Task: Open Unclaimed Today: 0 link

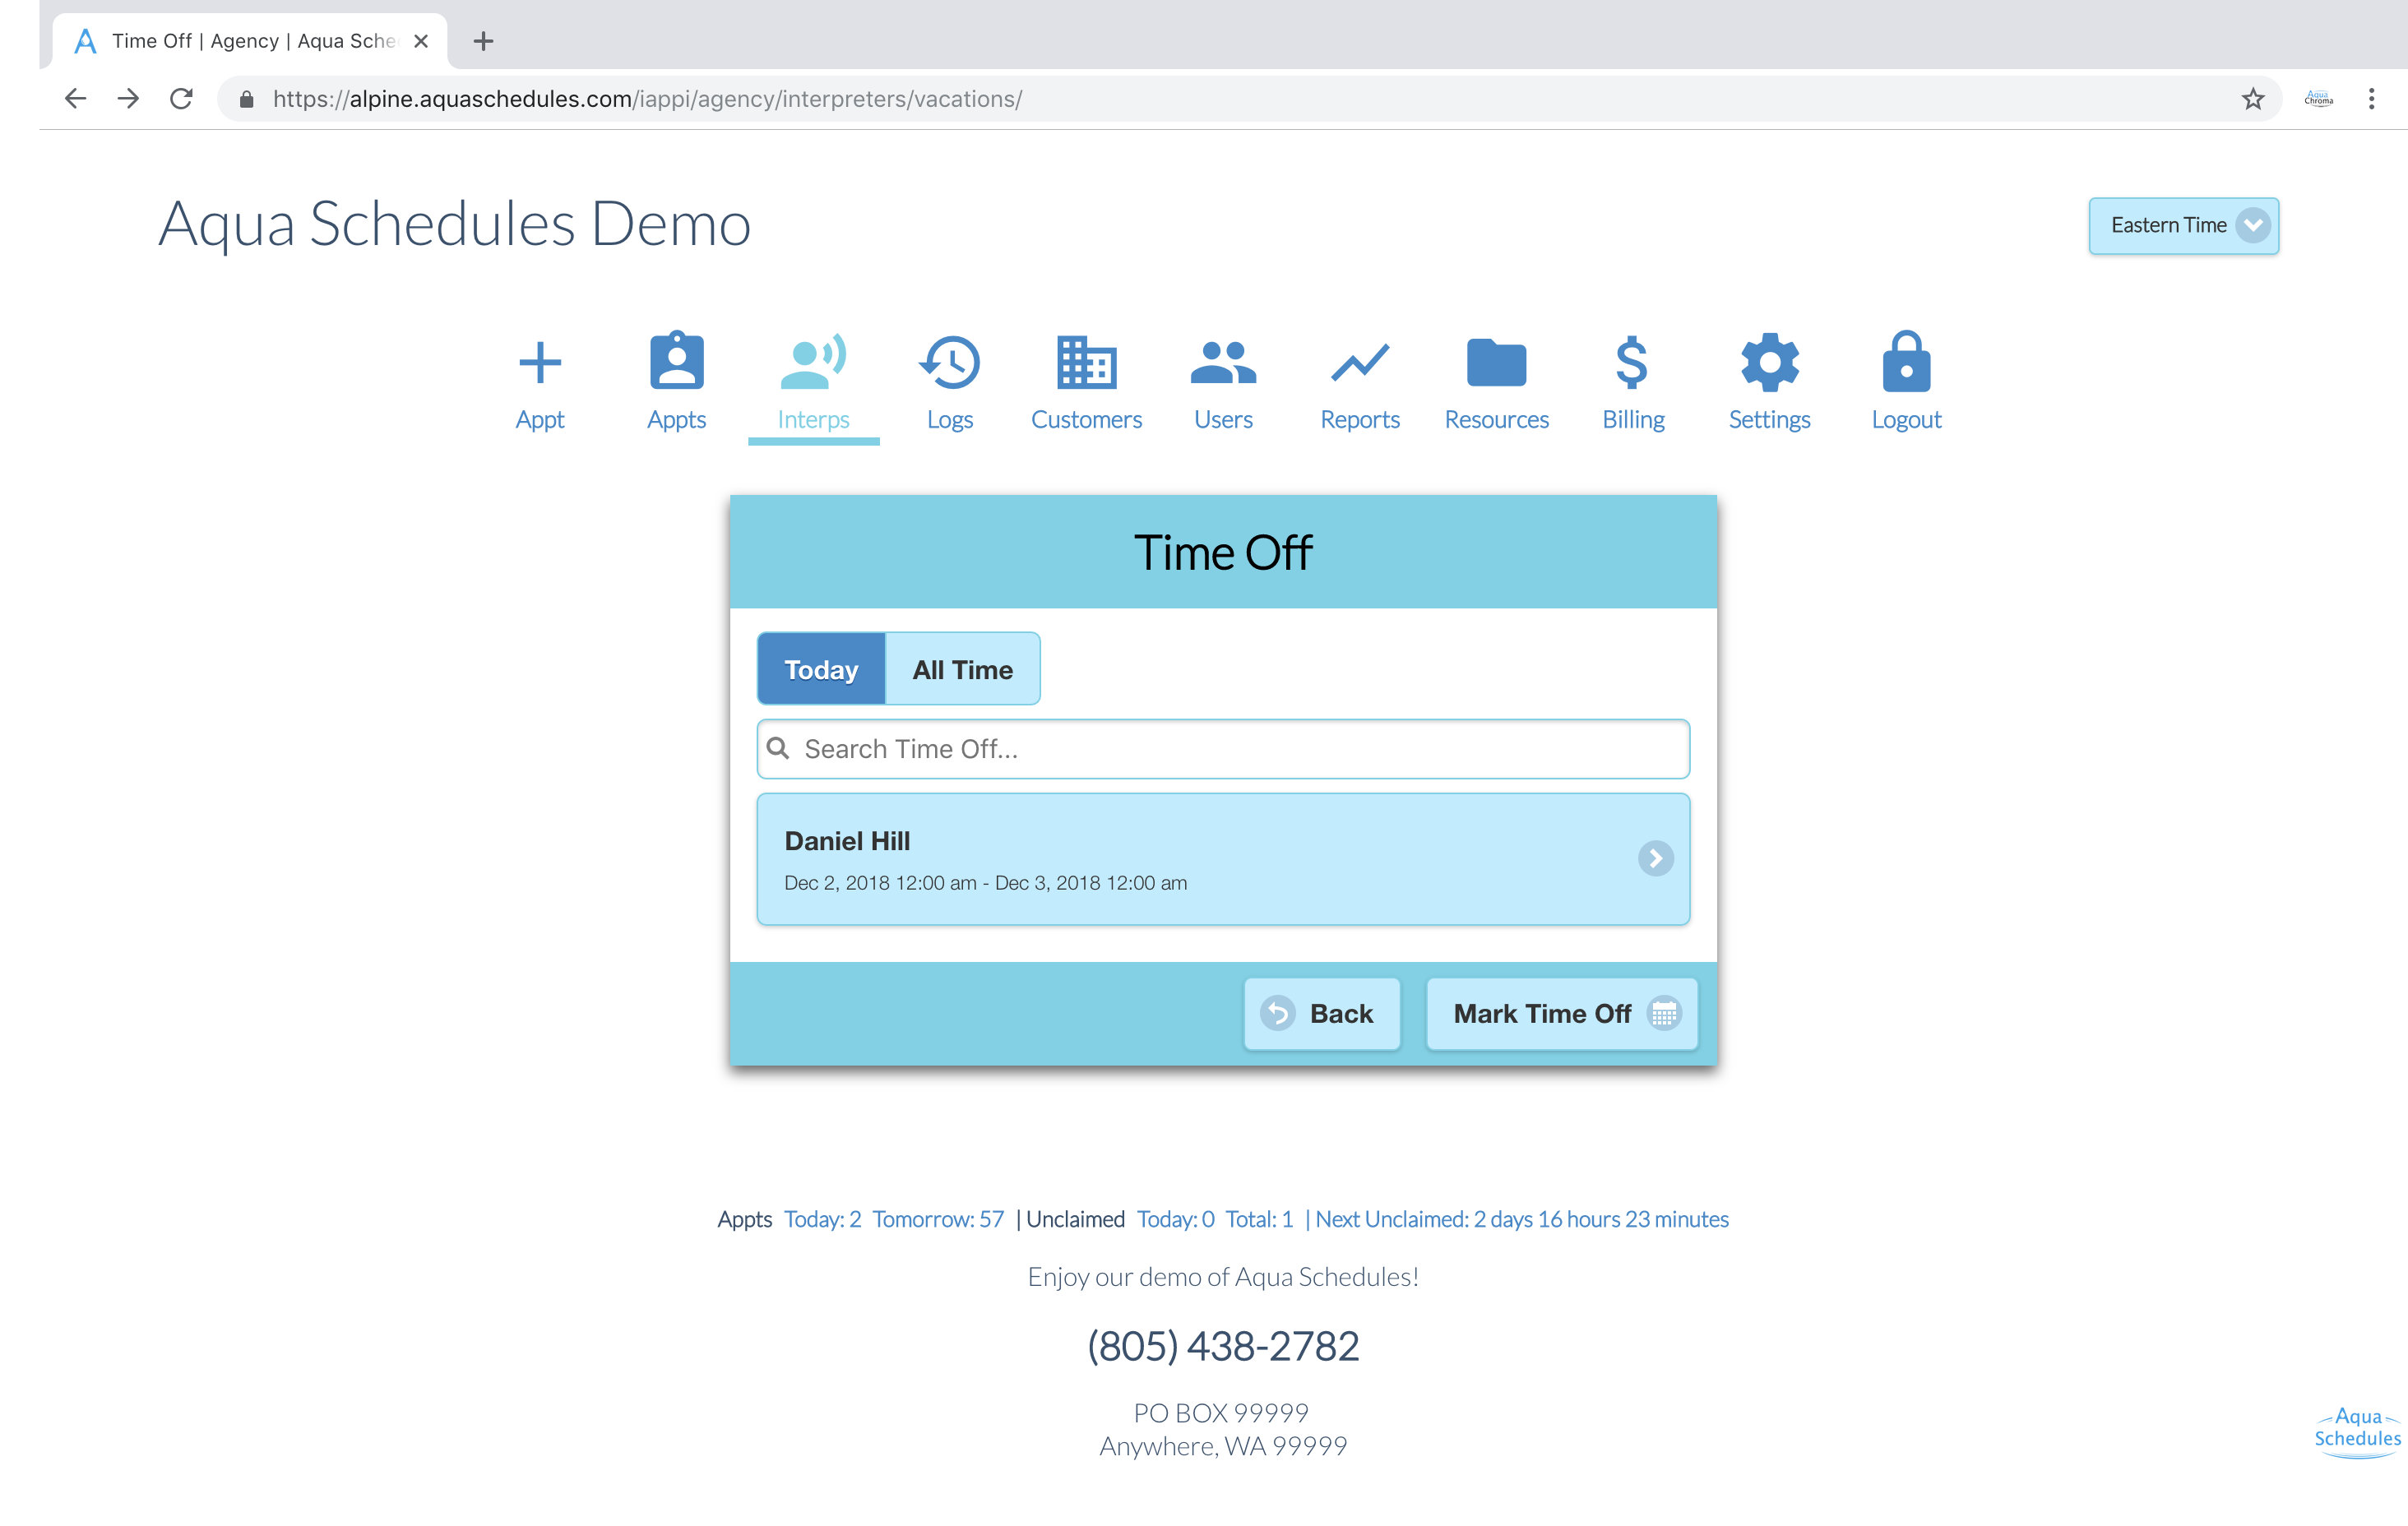Action: click(x=1175, y=1219)
